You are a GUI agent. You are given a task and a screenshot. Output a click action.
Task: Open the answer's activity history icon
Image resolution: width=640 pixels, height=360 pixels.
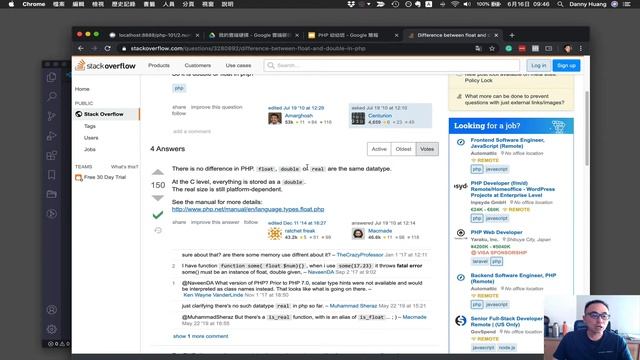click(158, 231)
